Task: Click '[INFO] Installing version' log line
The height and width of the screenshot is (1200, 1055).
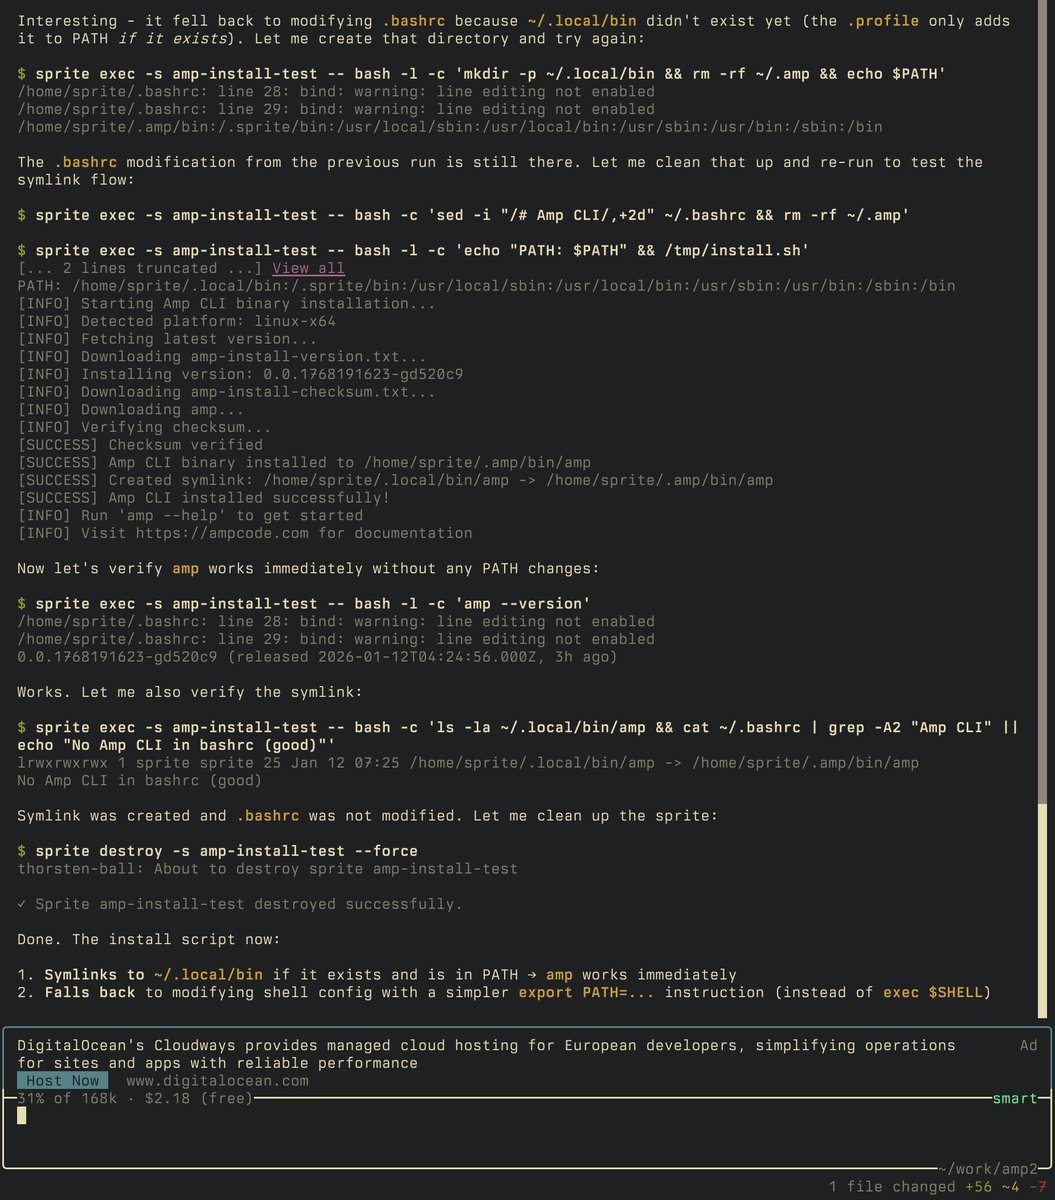Action: coord(240,374)
